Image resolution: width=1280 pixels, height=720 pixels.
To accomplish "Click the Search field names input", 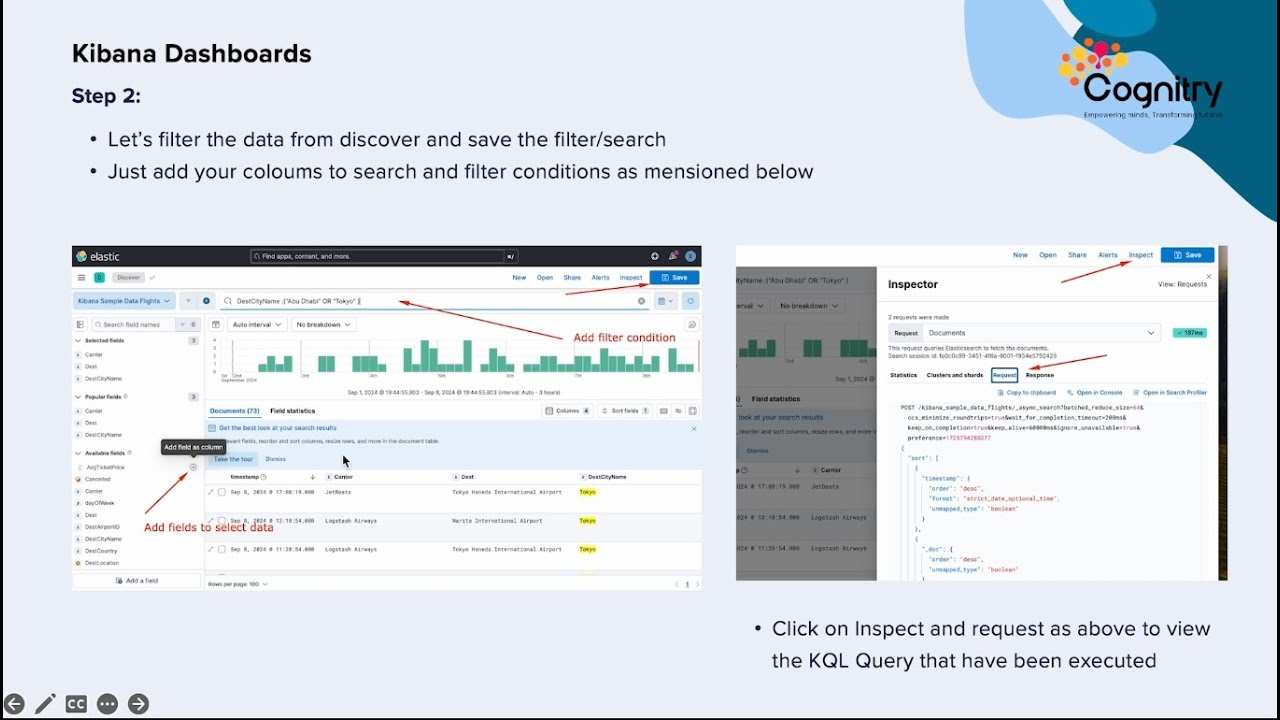I will 133,325.
